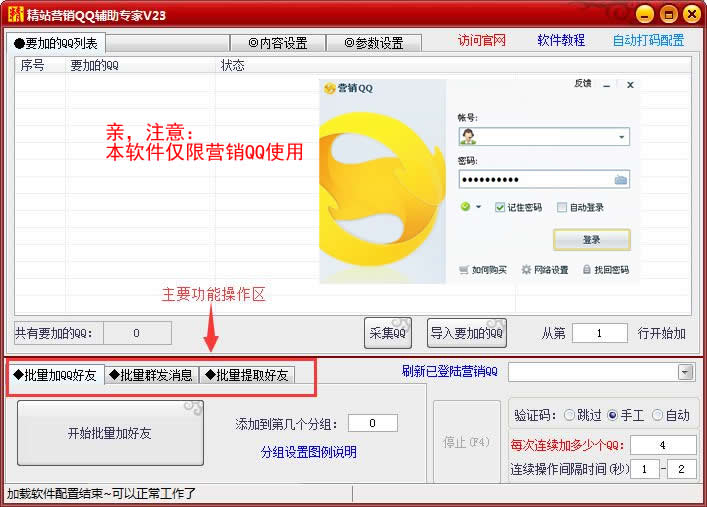This screenshot has height=507, width=707.
Task: Select the 自动 captcha radio button
Action: point(657,415)
